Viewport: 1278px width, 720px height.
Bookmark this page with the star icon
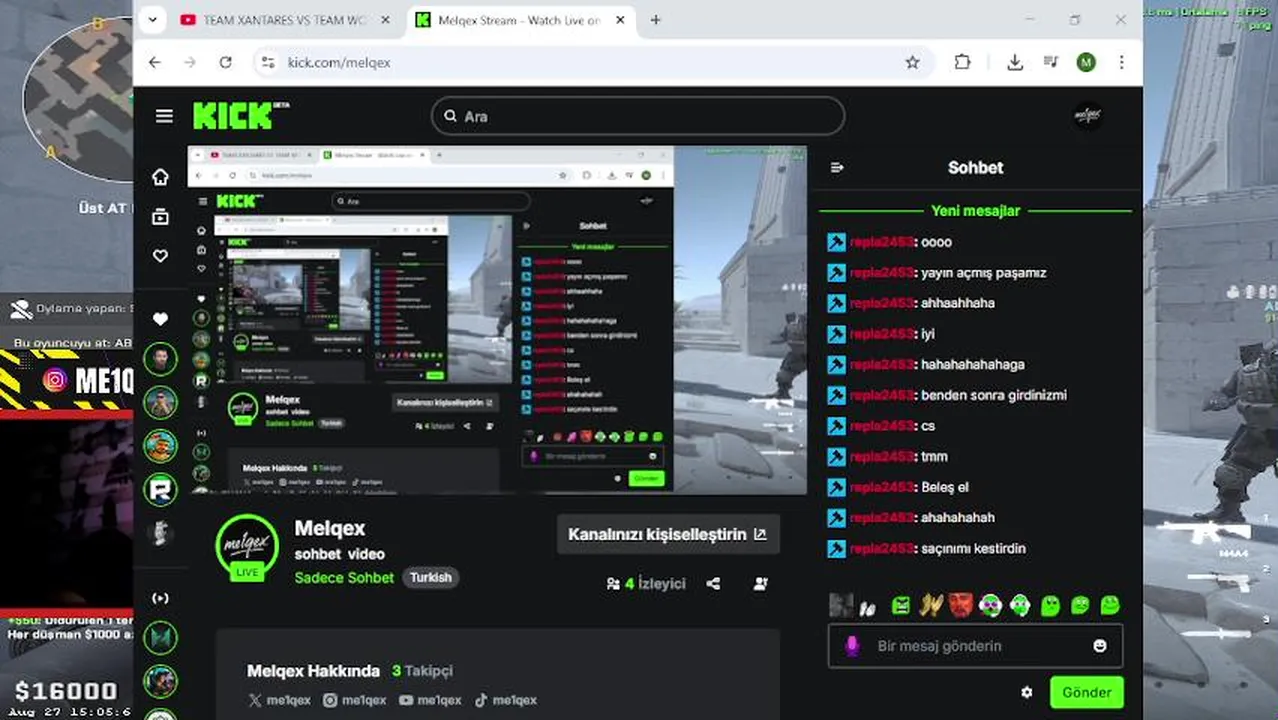click(912, 62)
